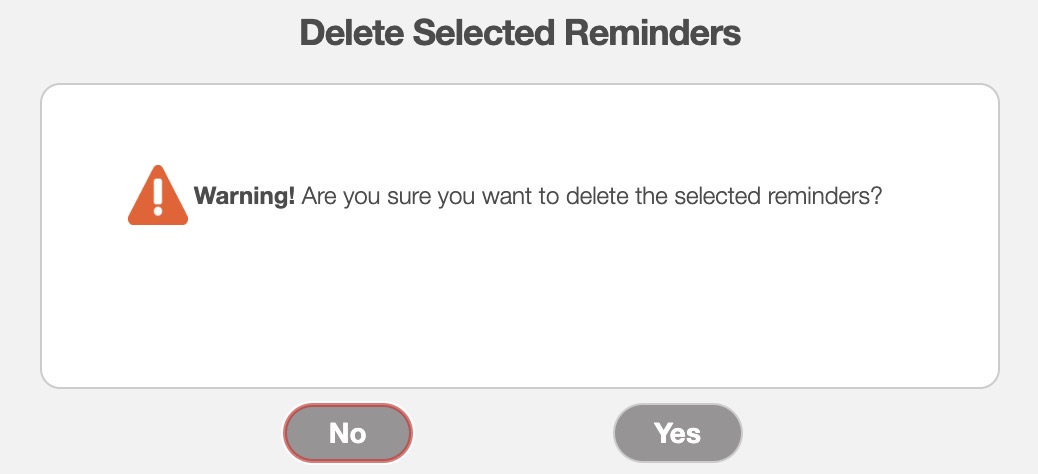Click the bold "Warning!" label
The height and width of the screenshot is (474, 1038).
244,196
